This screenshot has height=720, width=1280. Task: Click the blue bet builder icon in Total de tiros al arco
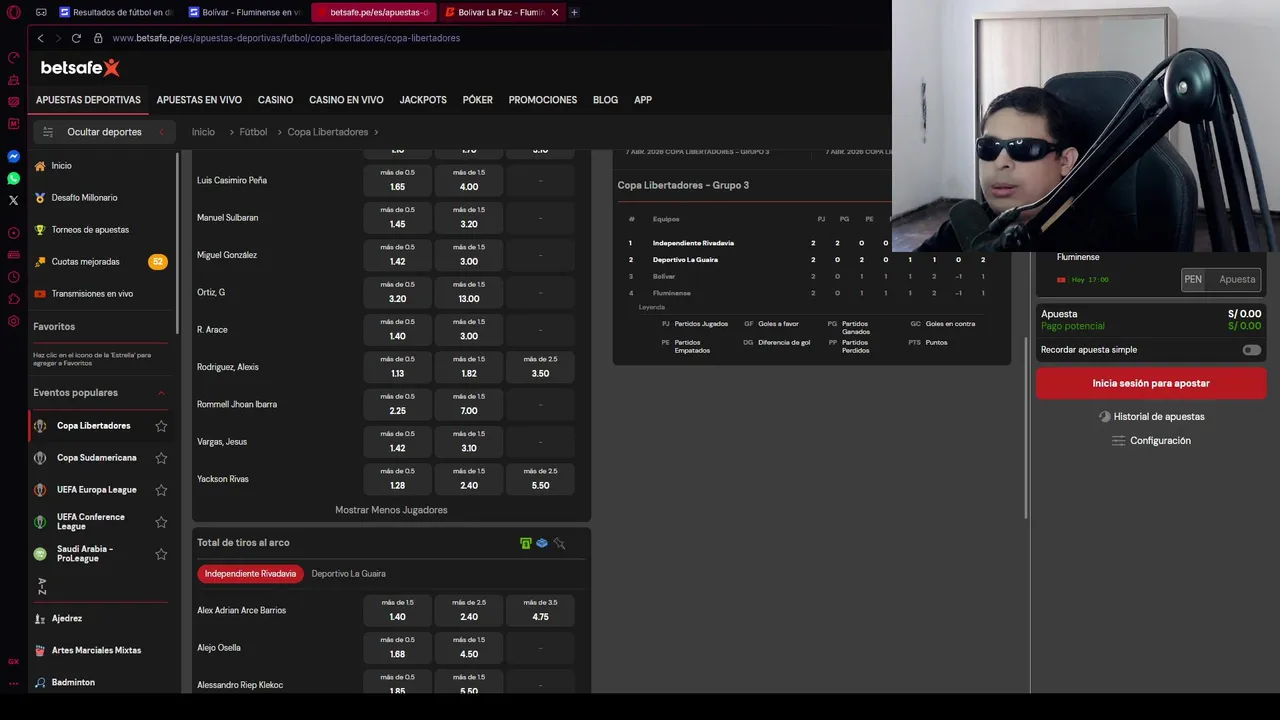point(542,543)
